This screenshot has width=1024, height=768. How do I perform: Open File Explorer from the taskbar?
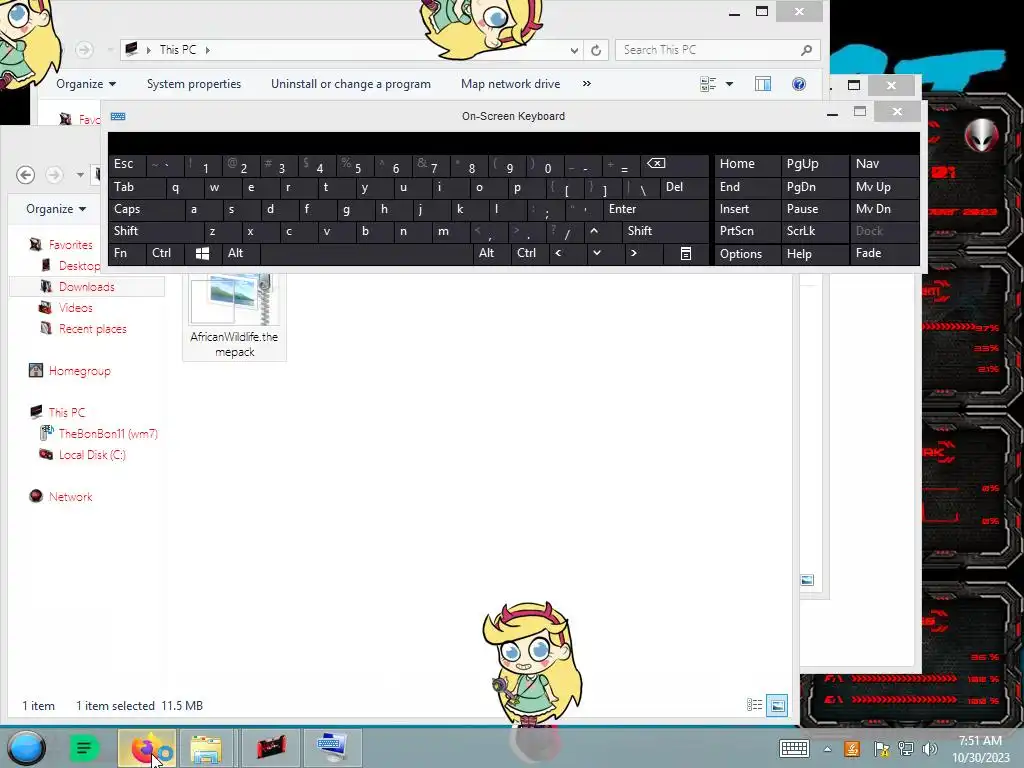(206, 748)
